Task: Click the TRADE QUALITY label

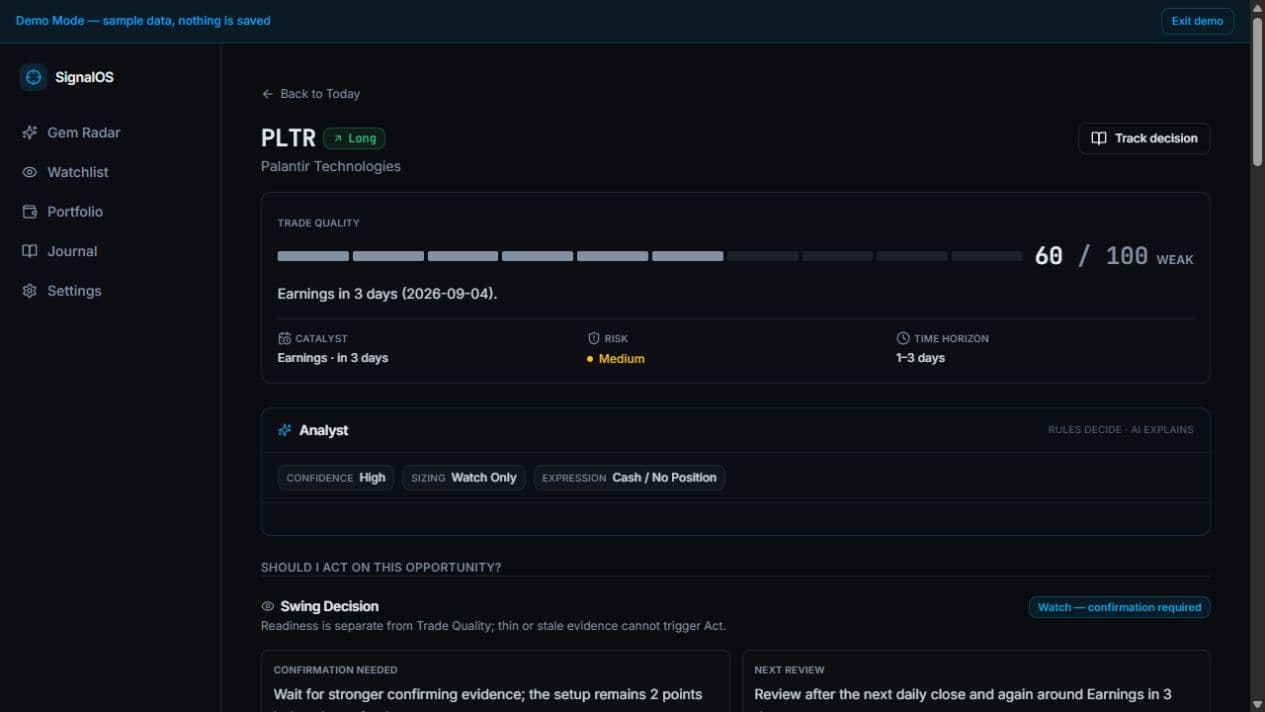Action: point(318,223)
